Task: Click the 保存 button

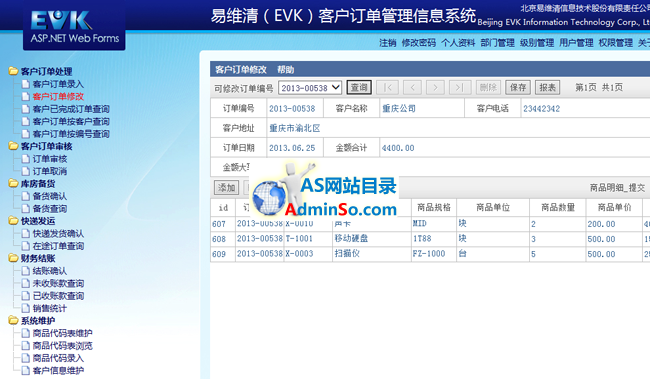Action: pos(518,87)
